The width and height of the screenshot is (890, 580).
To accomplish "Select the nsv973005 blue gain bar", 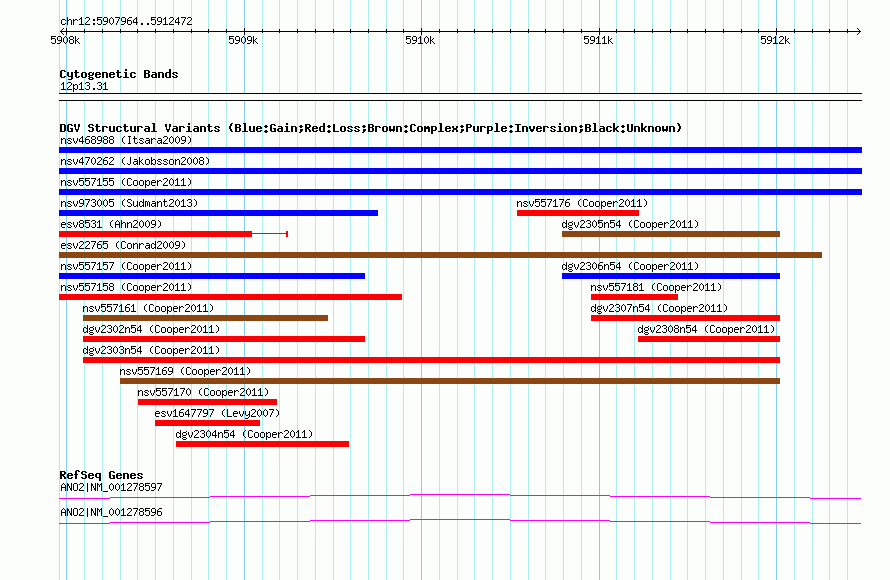I will tap(219, 213).
